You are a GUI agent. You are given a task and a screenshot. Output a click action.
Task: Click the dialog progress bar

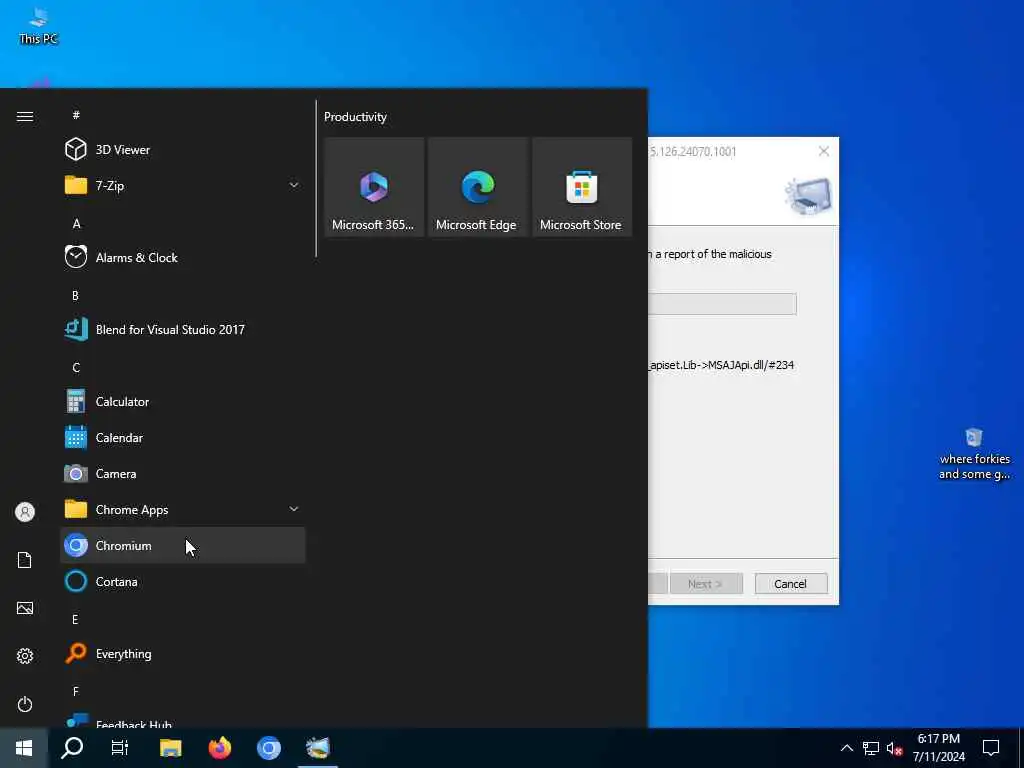[722, 304]
